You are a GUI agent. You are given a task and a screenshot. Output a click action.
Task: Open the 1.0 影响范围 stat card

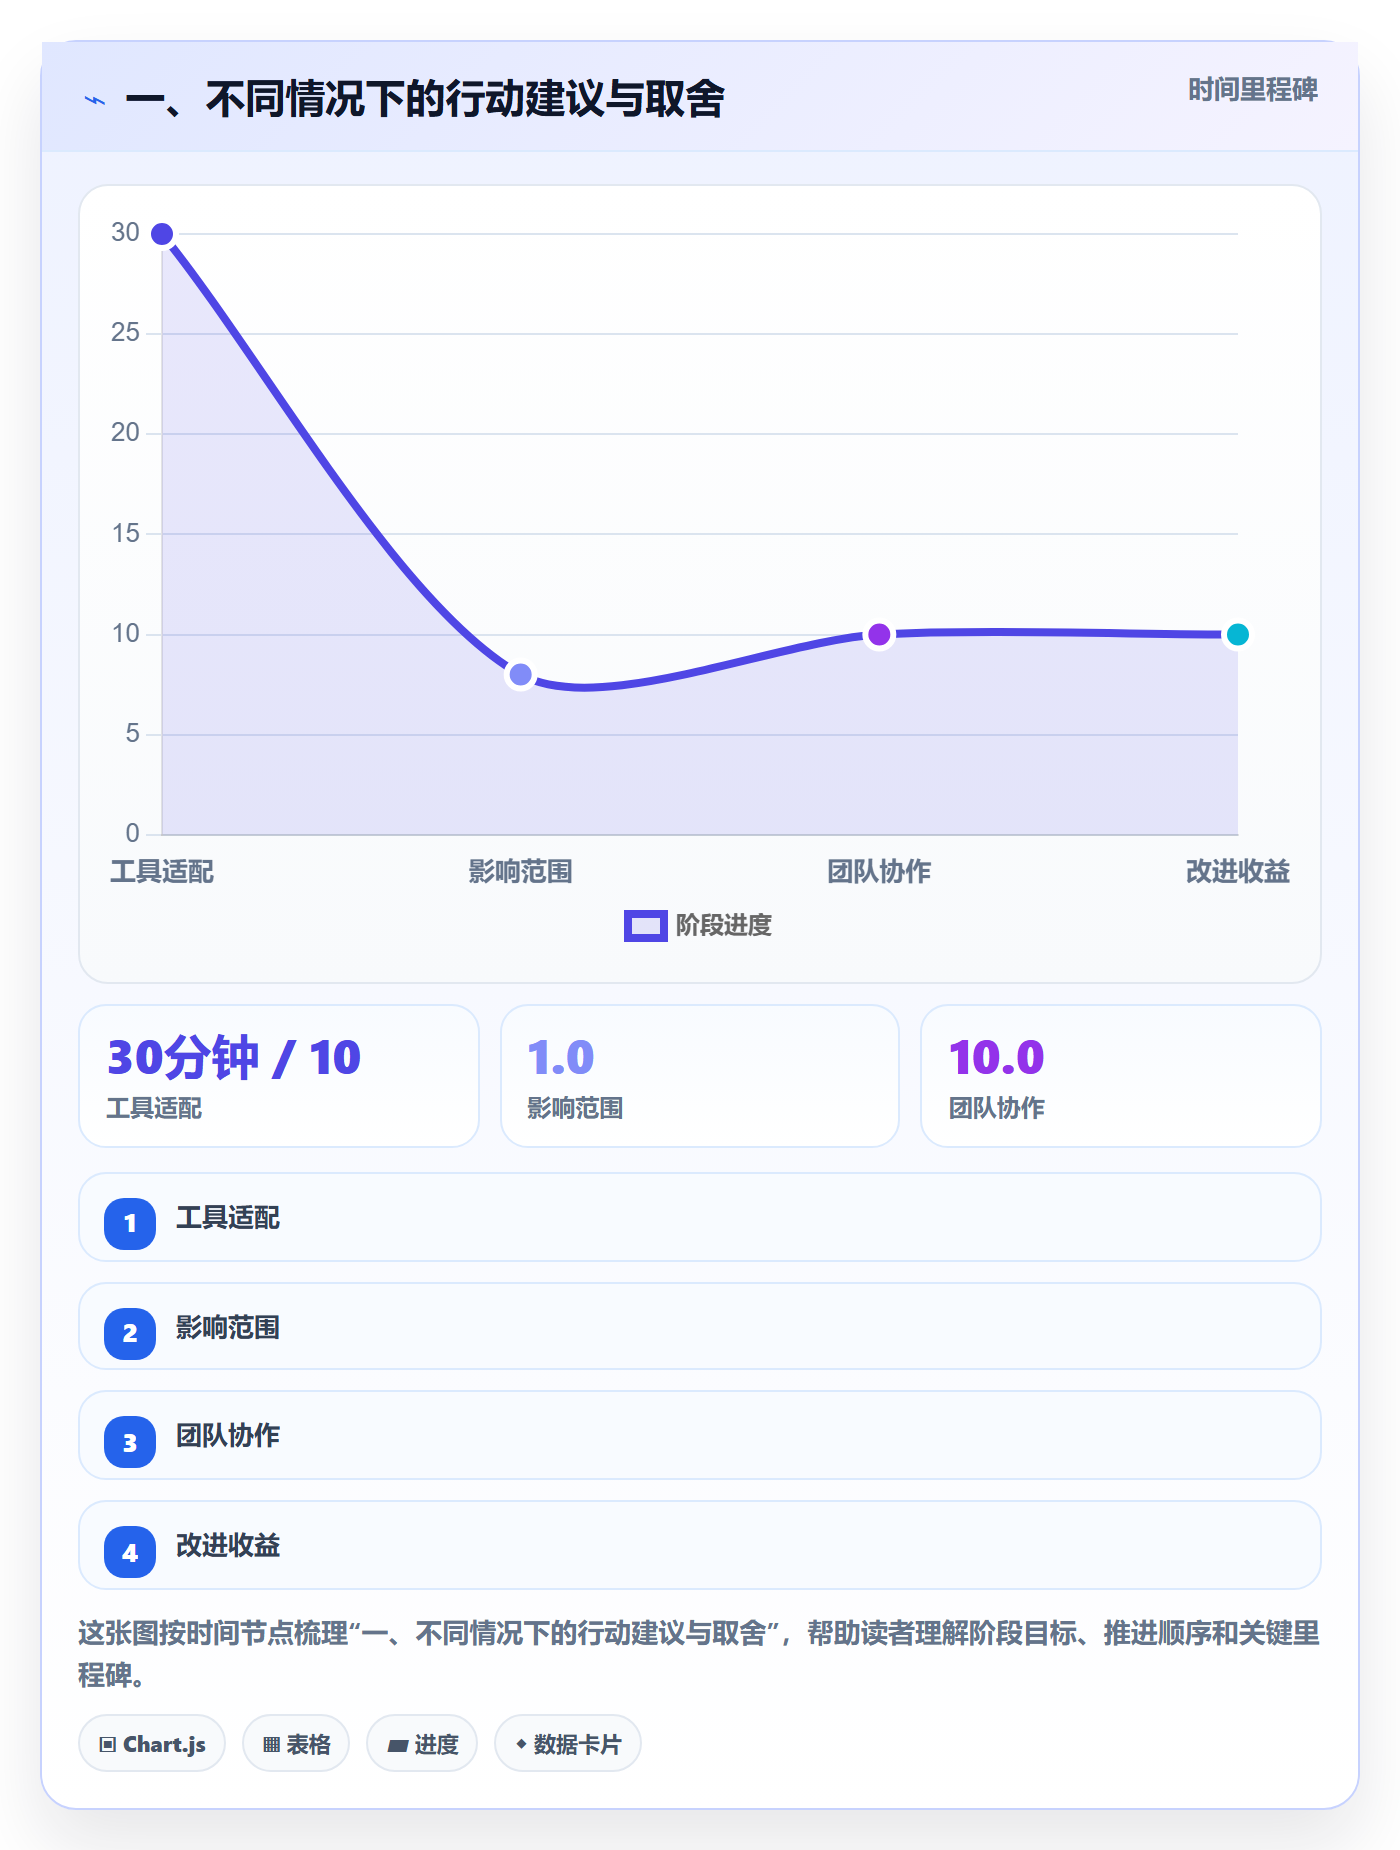coord(700,1076)
